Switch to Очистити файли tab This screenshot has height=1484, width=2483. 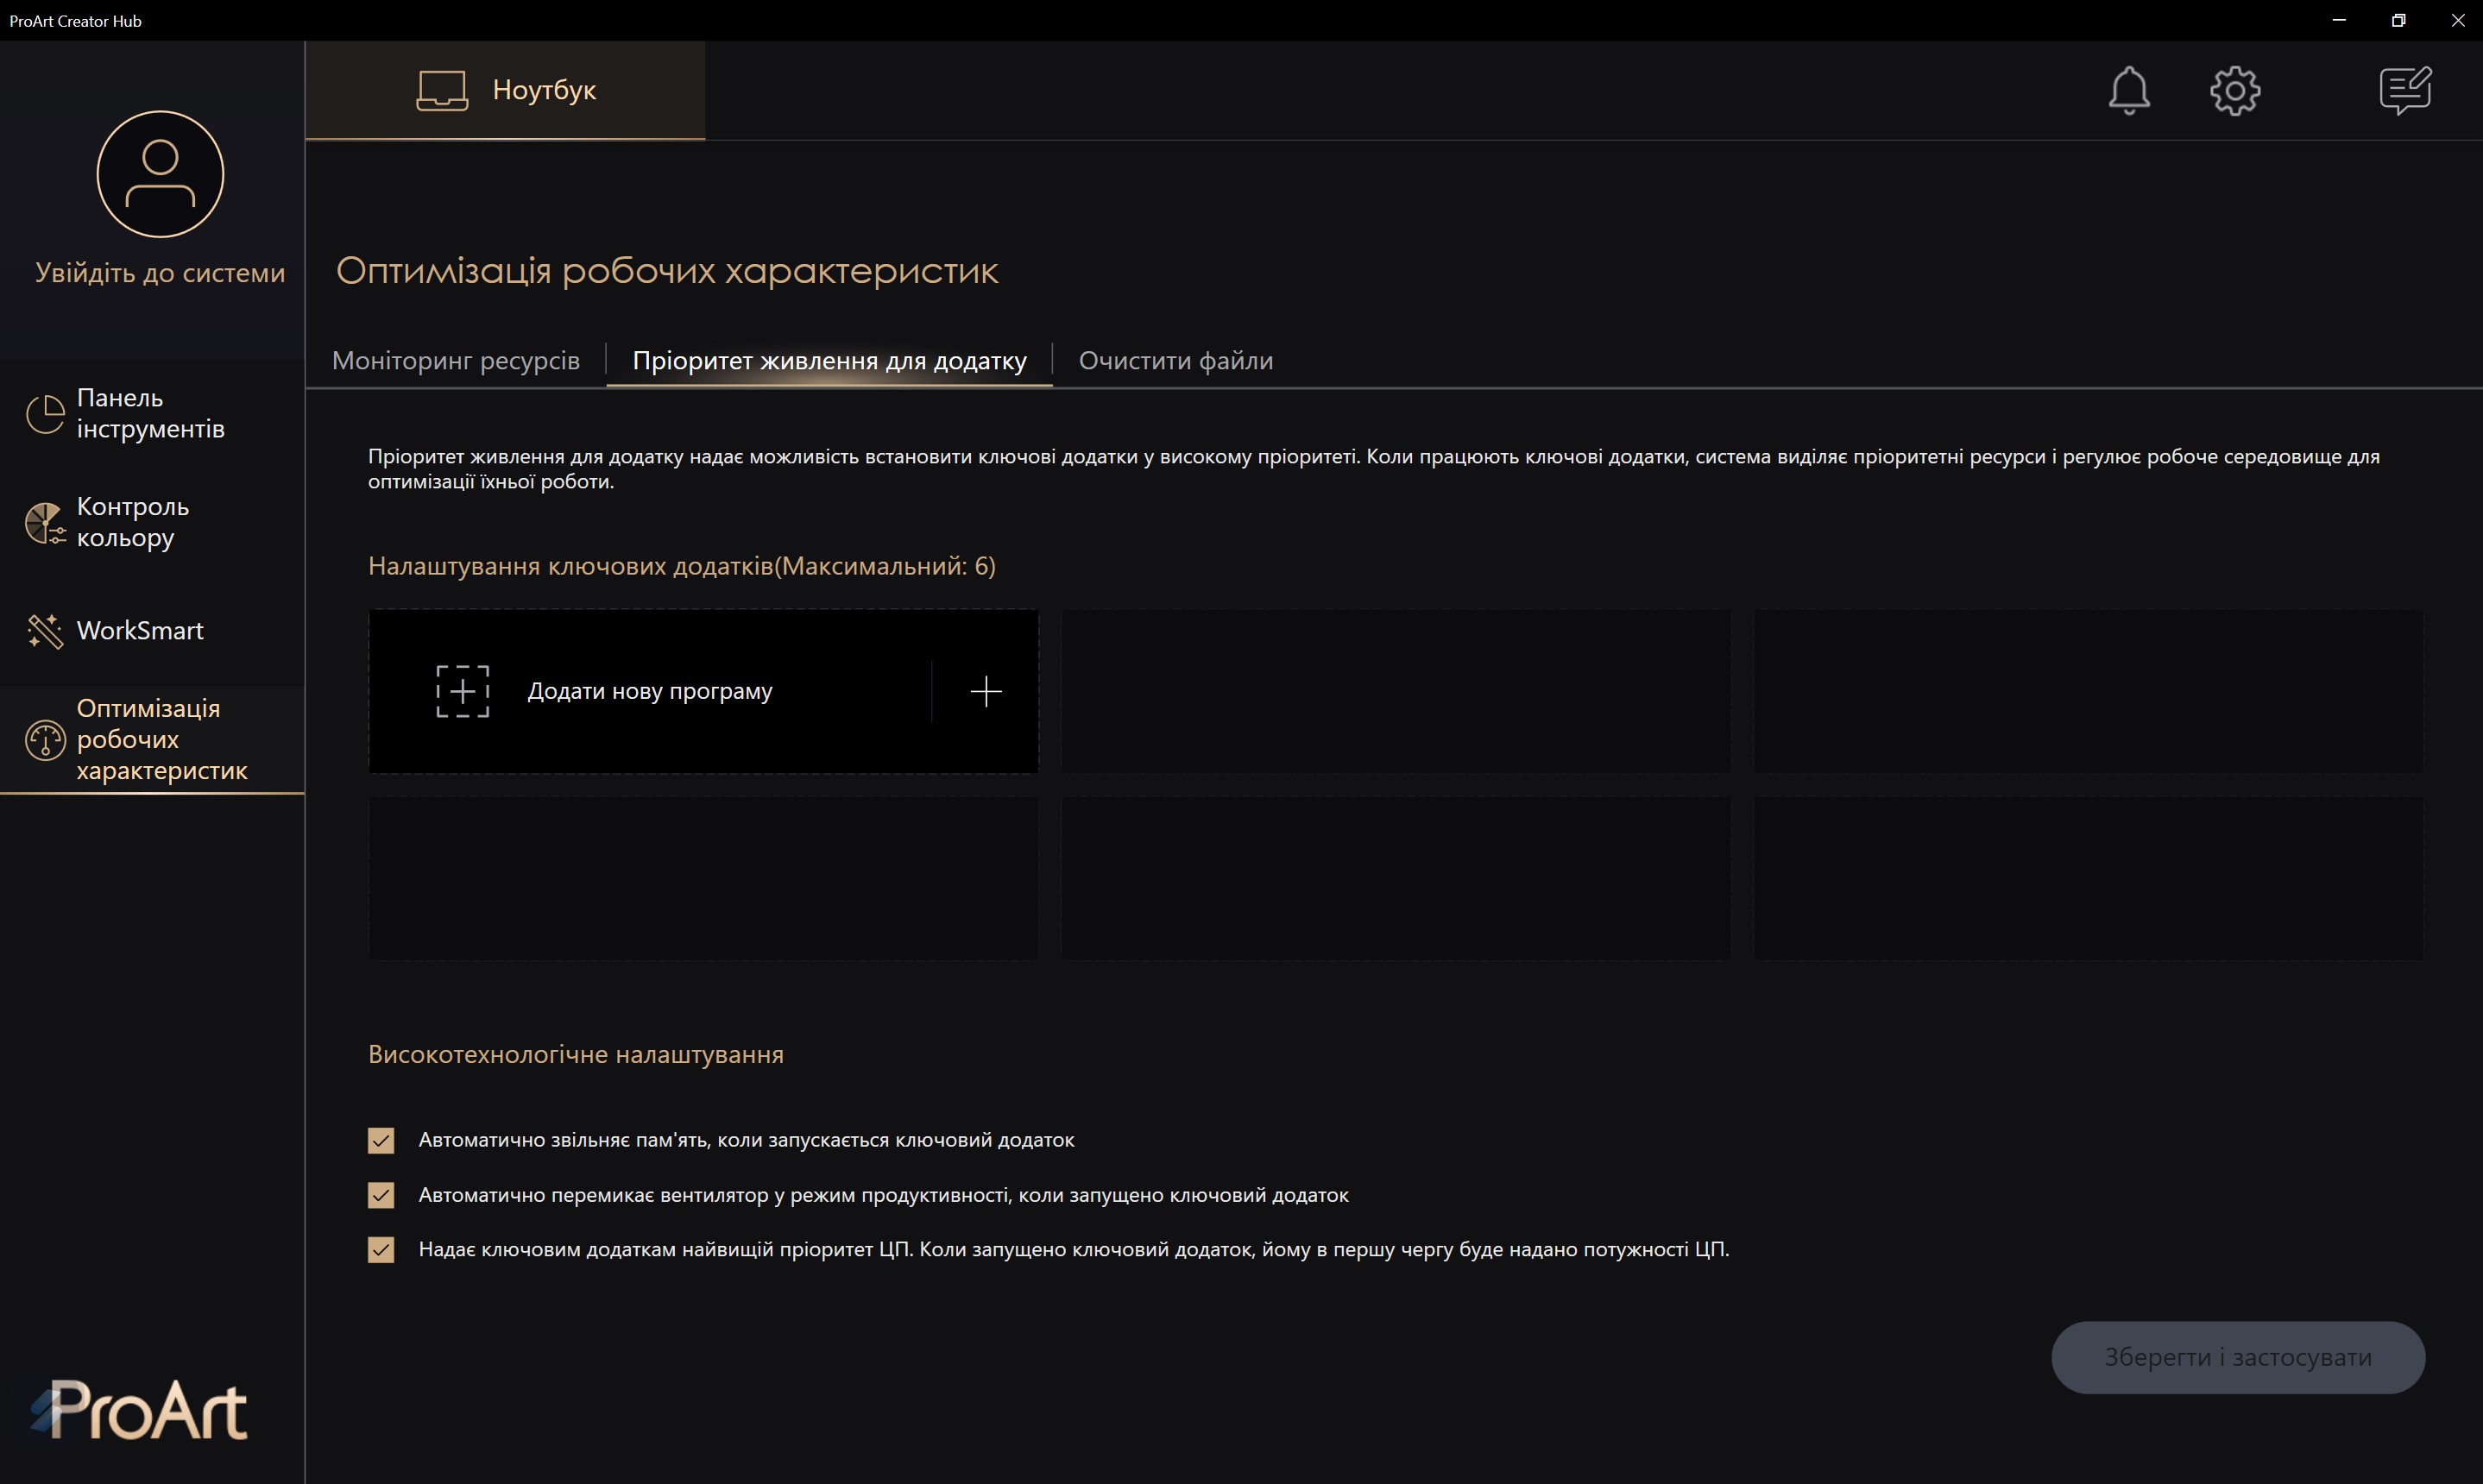[1175, 361]
